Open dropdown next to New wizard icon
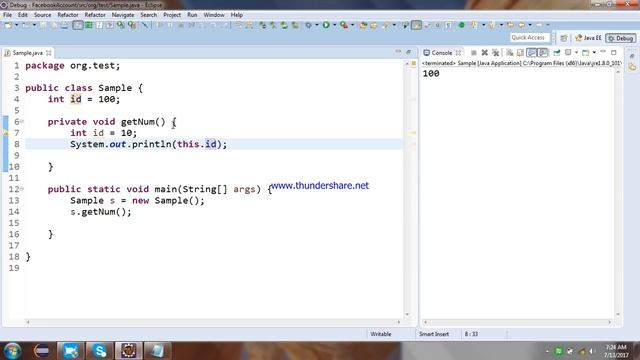The width and height of the screenshot is (640, 360). coord(17,25)
